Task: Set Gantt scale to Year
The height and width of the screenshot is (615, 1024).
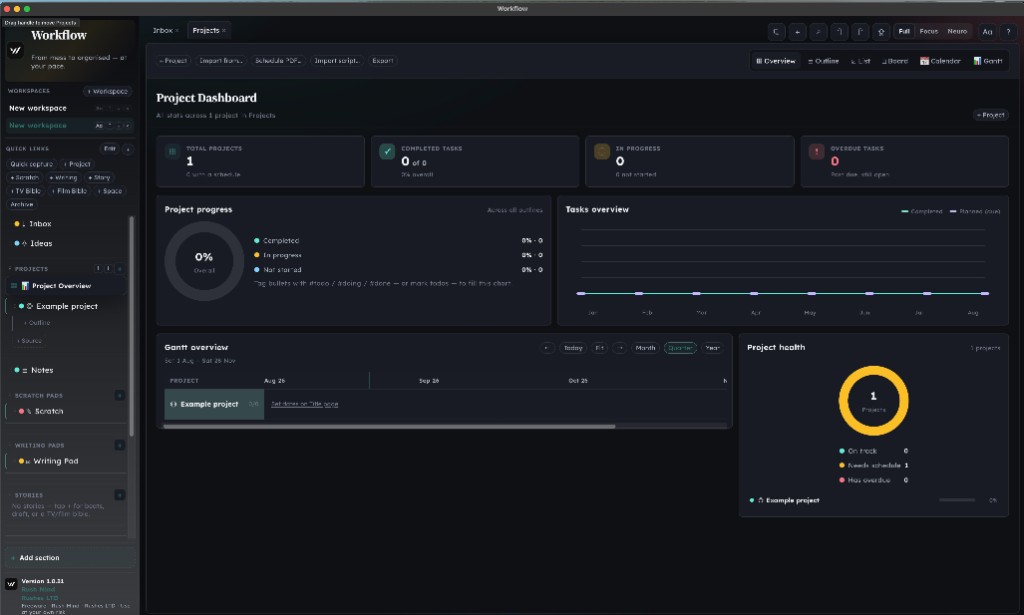Action: point(712,348)
